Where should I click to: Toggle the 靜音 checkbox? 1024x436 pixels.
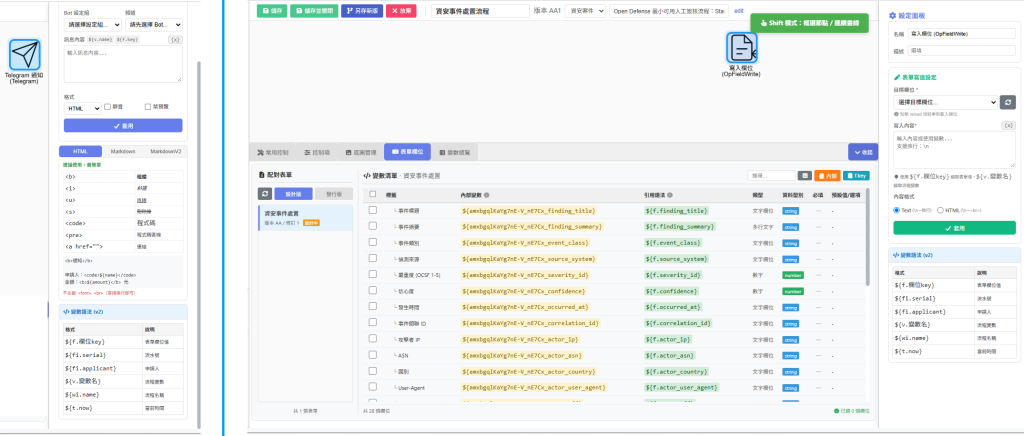coord(107,107)
